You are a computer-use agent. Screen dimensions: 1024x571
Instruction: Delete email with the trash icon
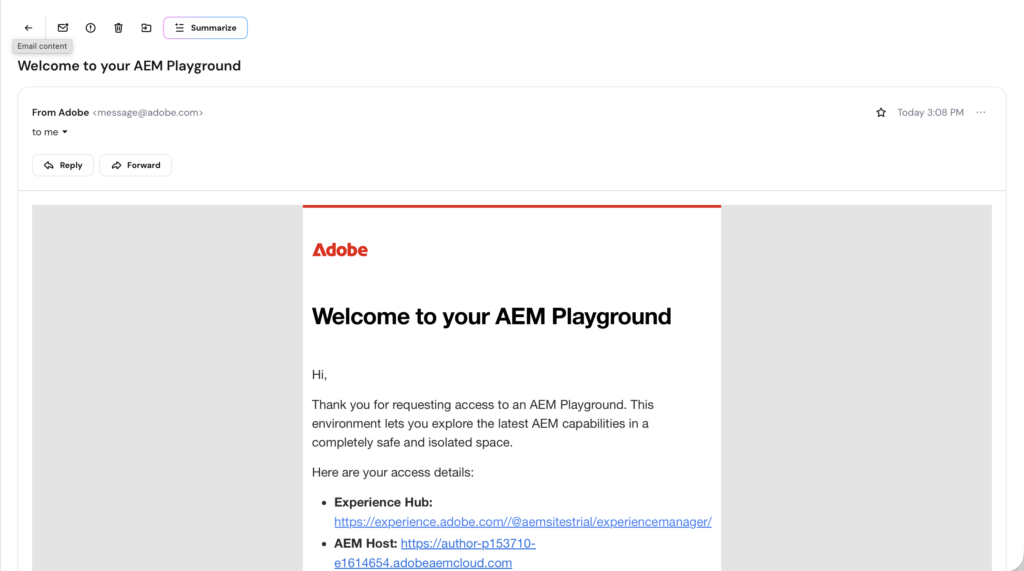(x=118, y=28)
